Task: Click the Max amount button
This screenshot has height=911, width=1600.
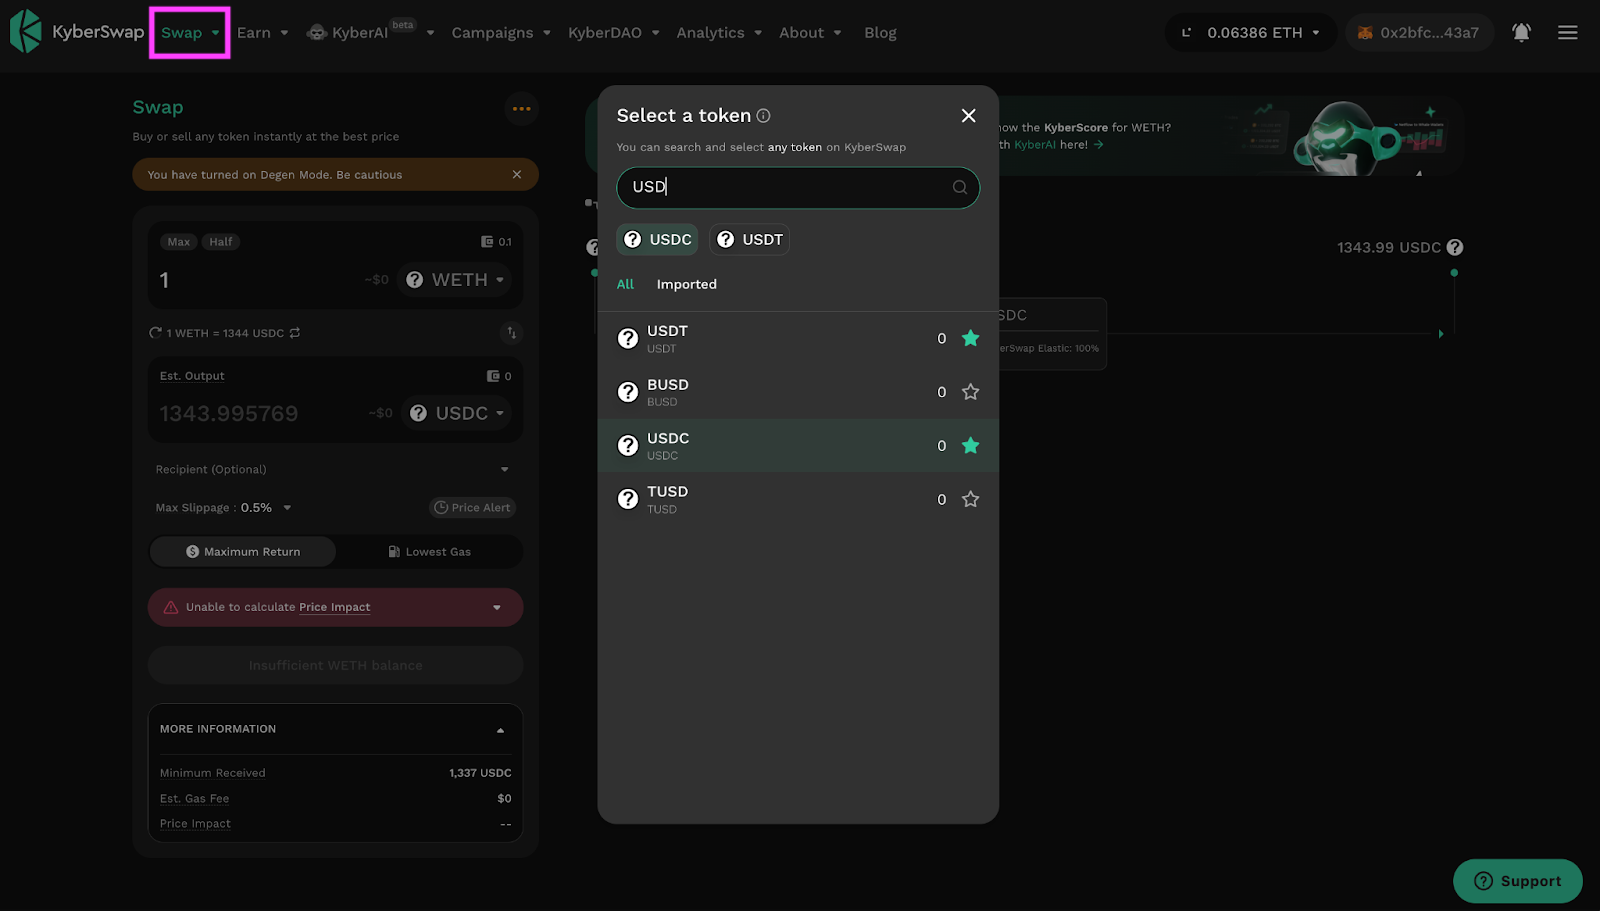Action: 179,242
